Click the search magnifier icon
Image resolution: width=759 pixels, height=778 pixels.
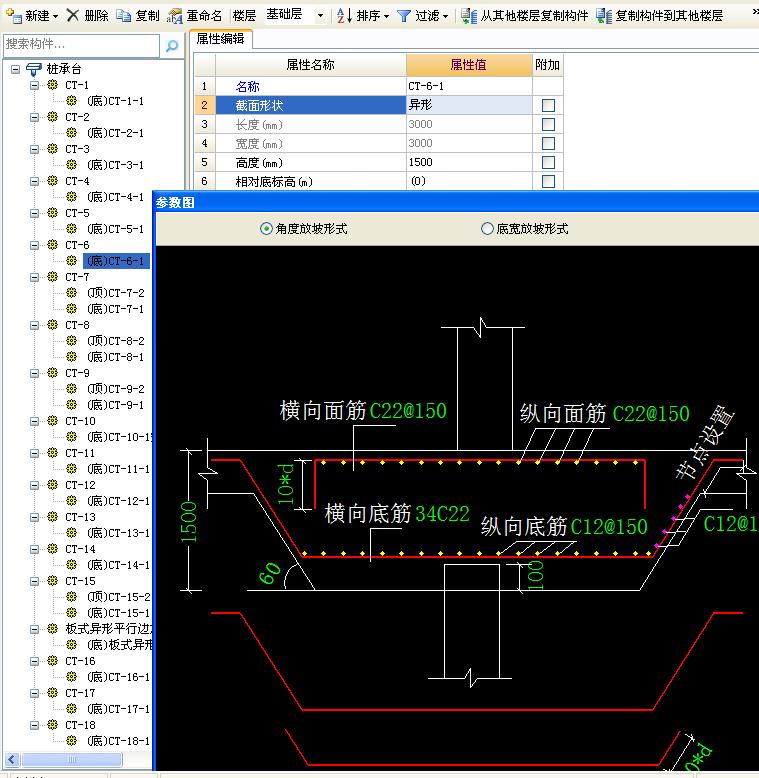(172, 46)
